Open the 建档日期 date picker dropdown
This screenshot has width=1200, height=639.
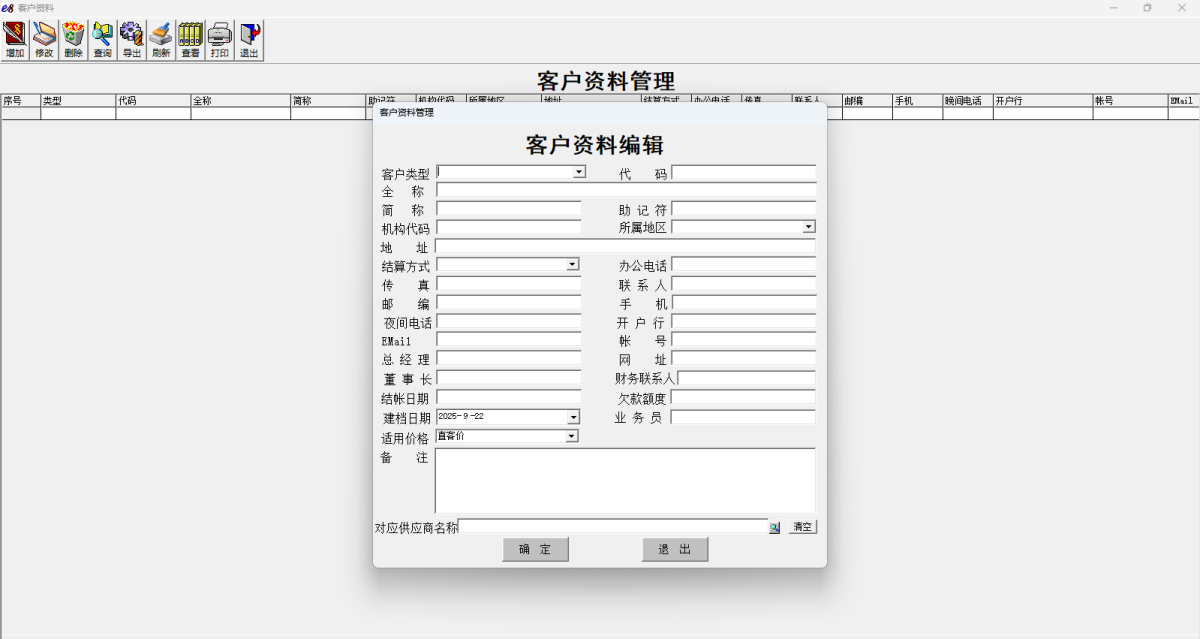(x=573, y=417)
